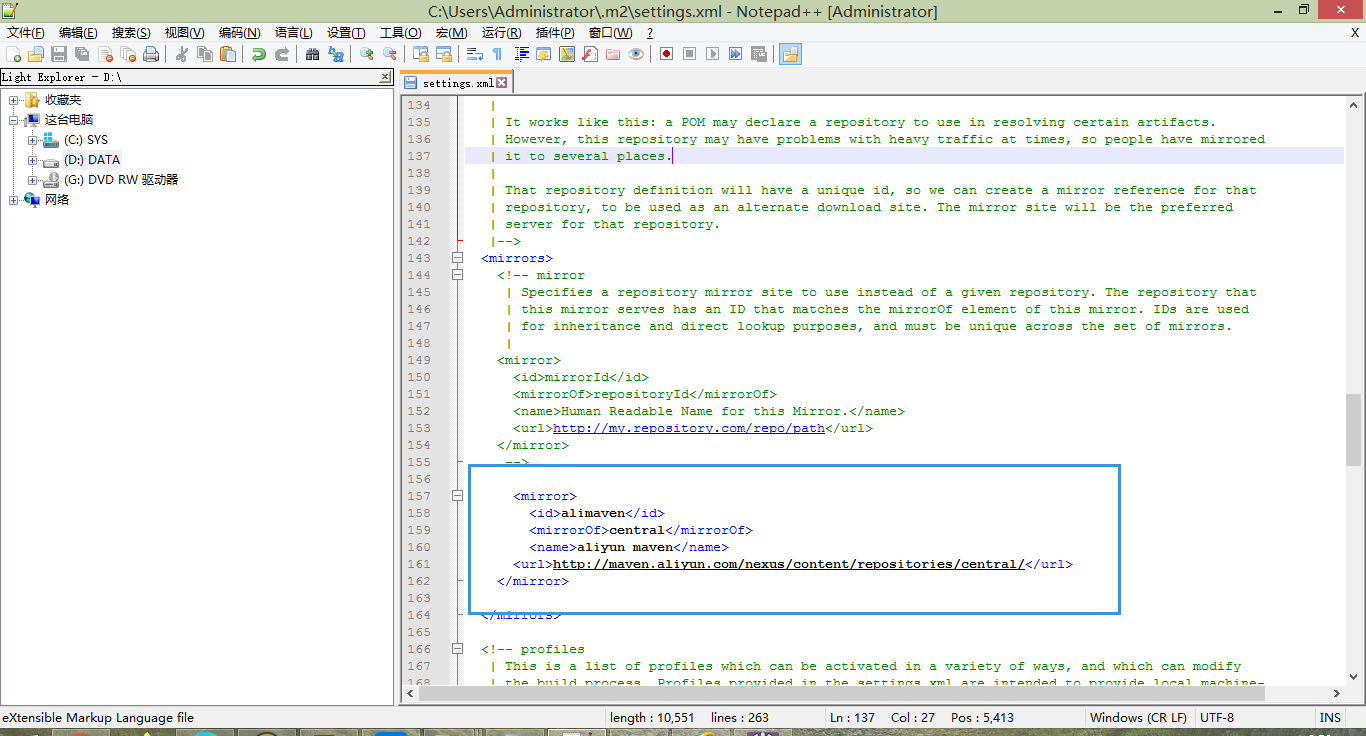Toggle the indent guide toolbar icon

(521, 54)
